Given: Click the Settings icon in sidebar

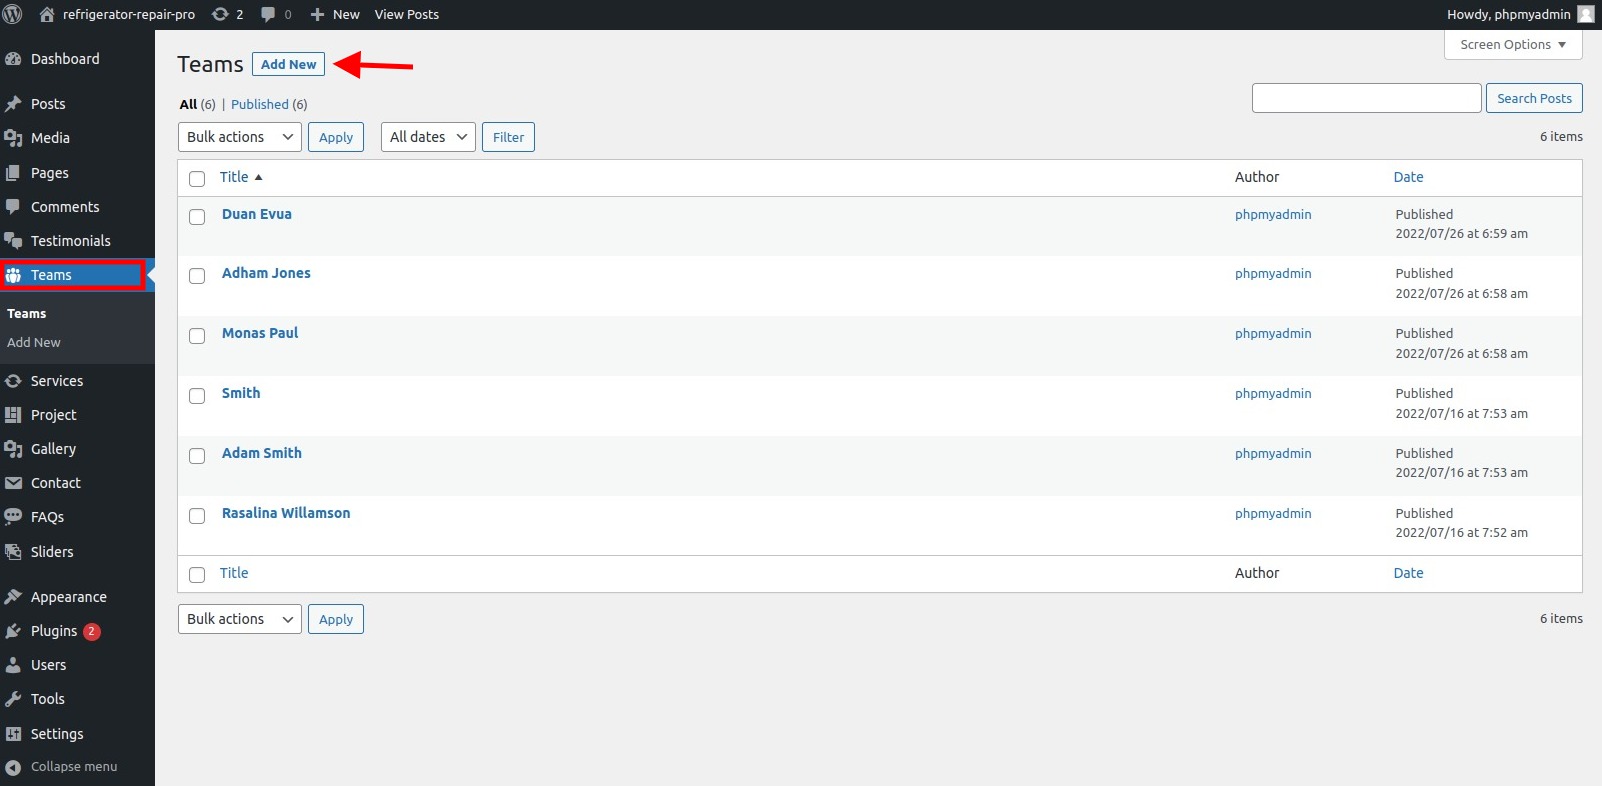Looking at the screenshot, I should click(x=13, y=734).
